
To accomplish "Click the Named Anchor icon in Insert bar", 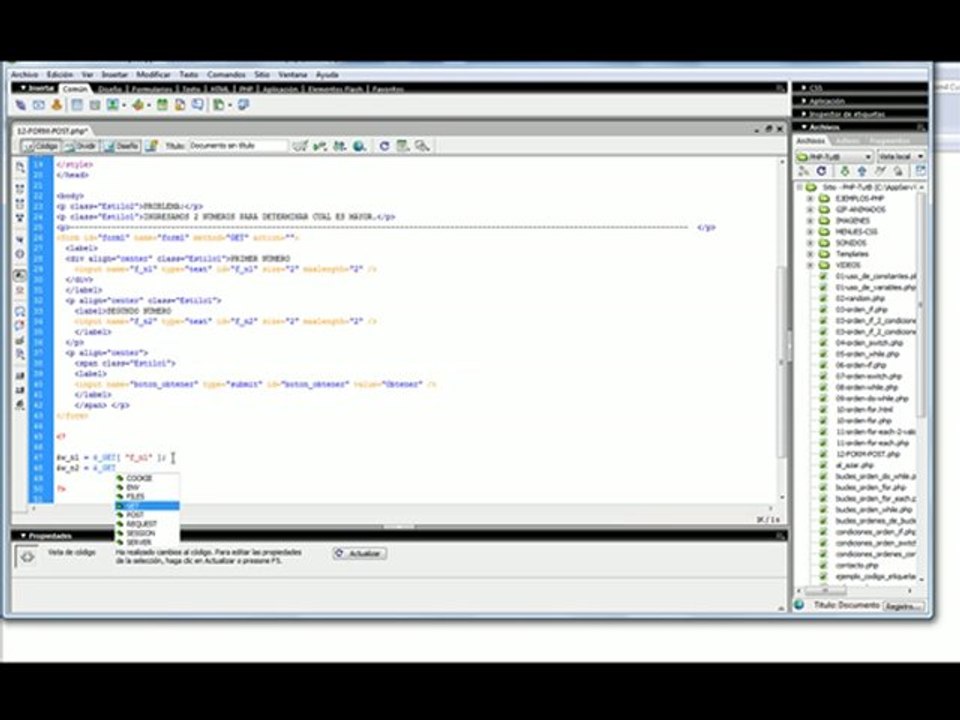I will click(x=56, y=105).
